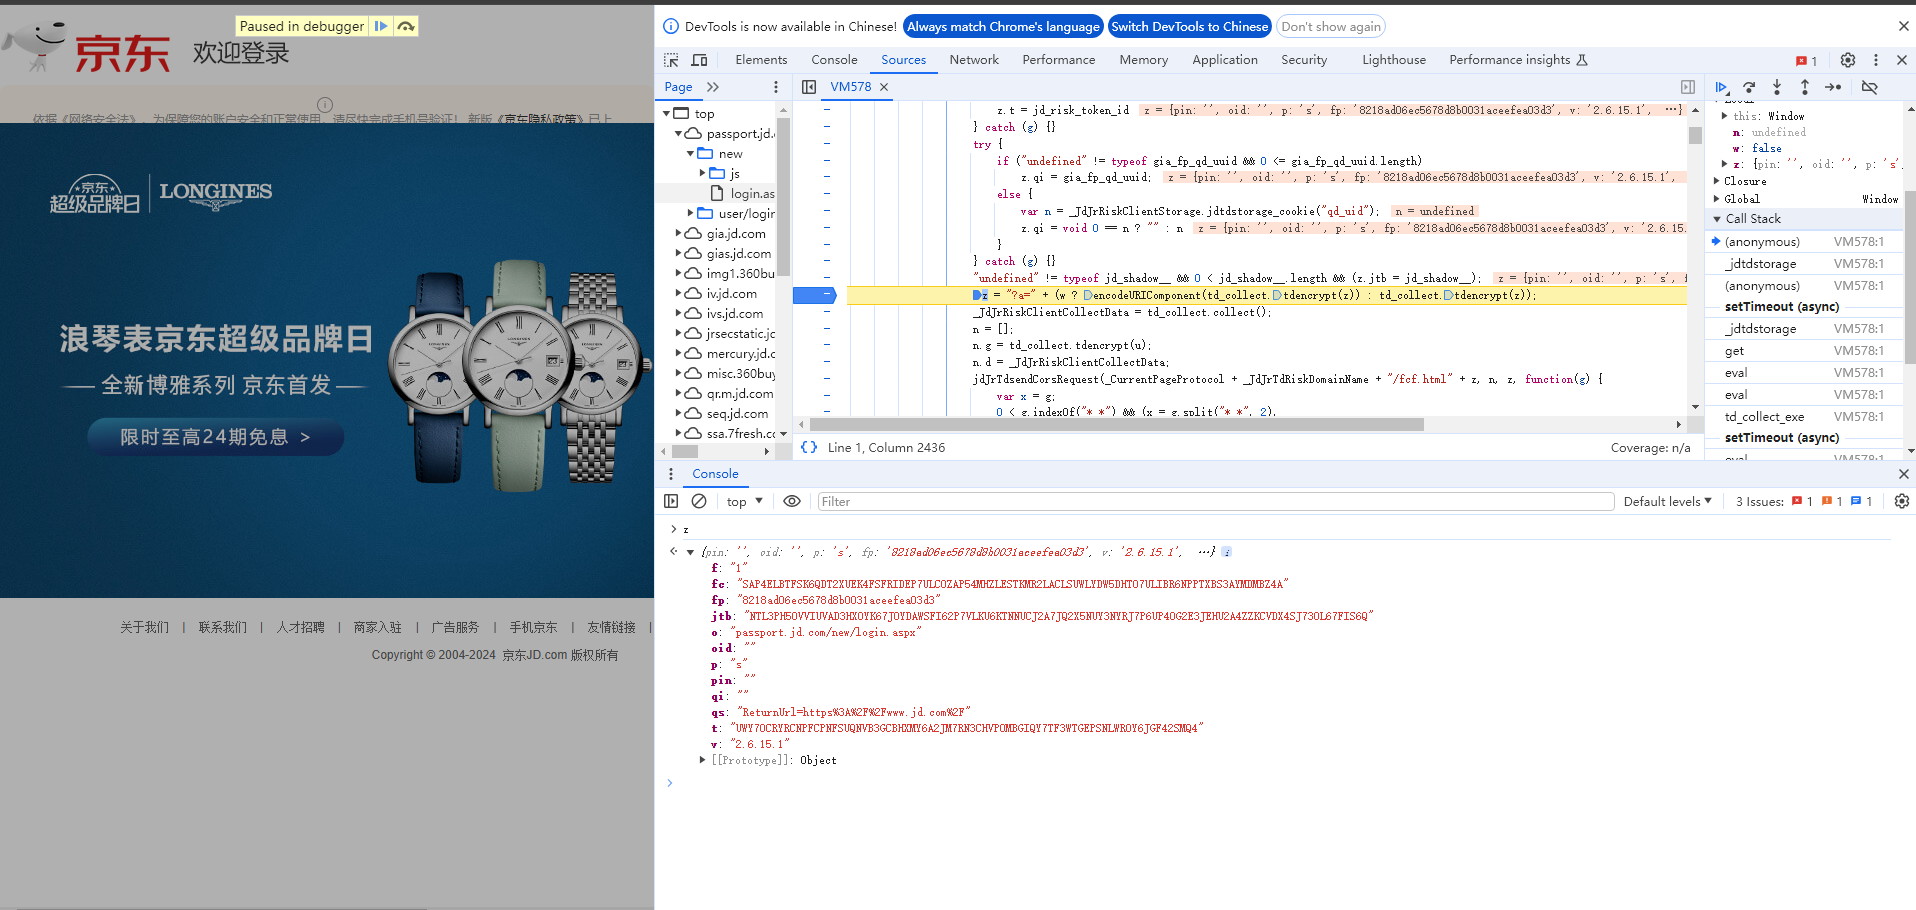This screenshot has width=1916, height=910.
Task: Open console settings gear
Action: pos(1902,501)
